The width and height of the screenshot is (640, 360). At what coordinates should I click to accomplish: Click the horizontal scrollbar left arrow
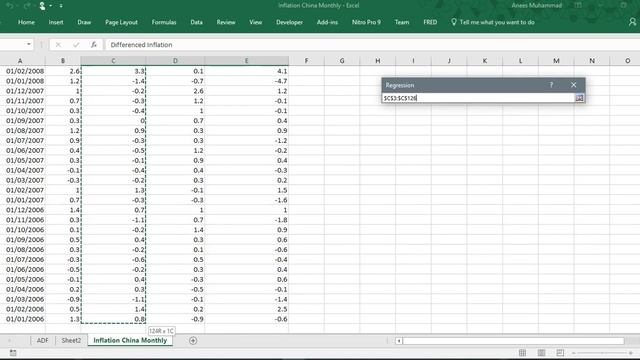(x=399, y=341)
